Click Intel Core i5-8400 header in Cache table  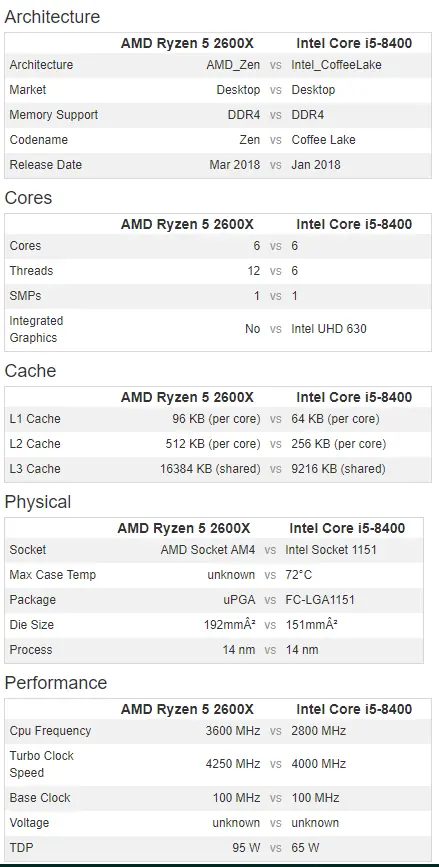[x=354, y=397]
